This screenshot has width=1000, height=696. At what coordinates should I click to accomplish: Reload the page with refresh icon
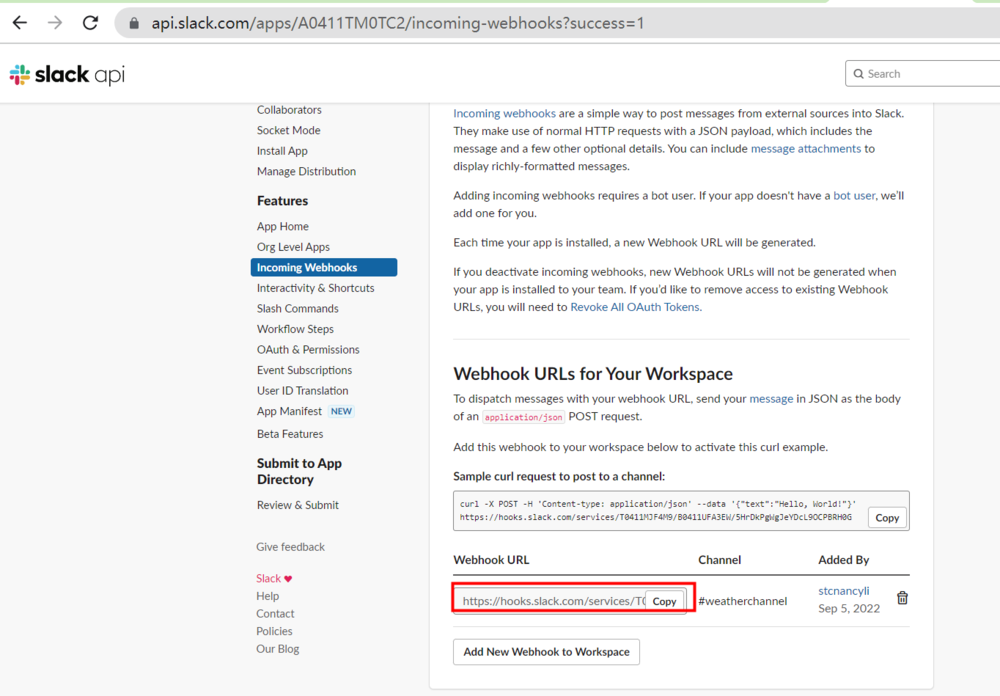point(90,22)
